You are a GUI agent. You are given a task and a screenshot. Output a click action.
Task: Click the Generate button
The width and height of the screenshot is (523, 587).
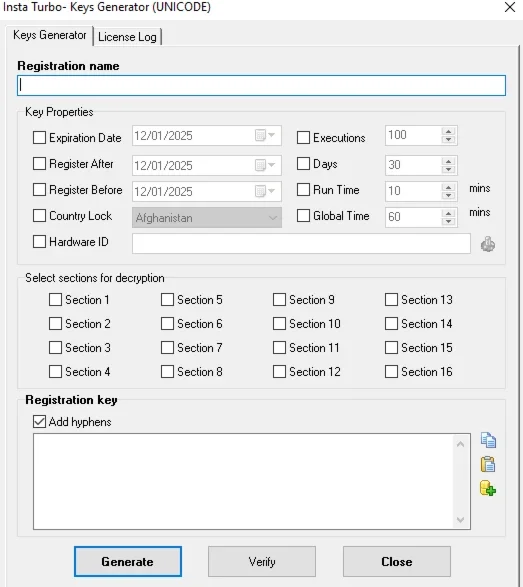(128, 562)
